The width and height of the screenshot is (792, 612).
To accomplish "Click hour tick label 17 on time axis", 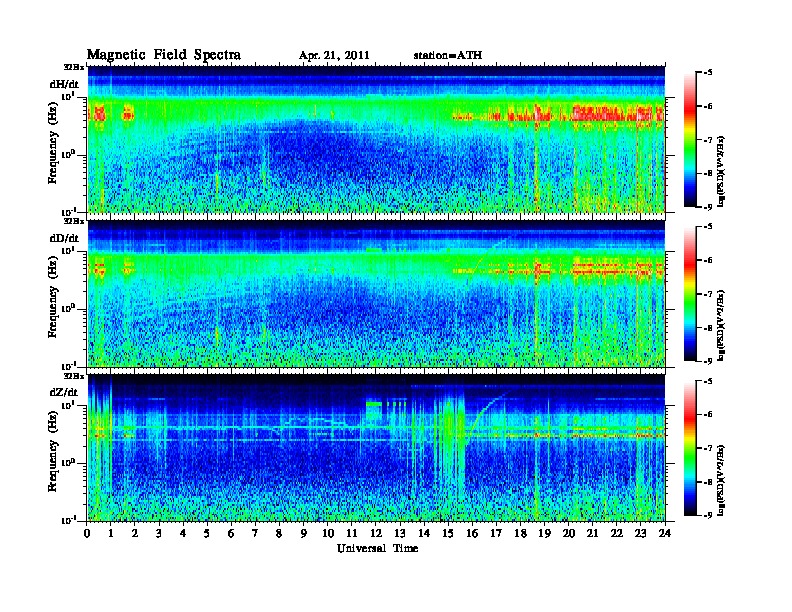I will tap(496, 534).
